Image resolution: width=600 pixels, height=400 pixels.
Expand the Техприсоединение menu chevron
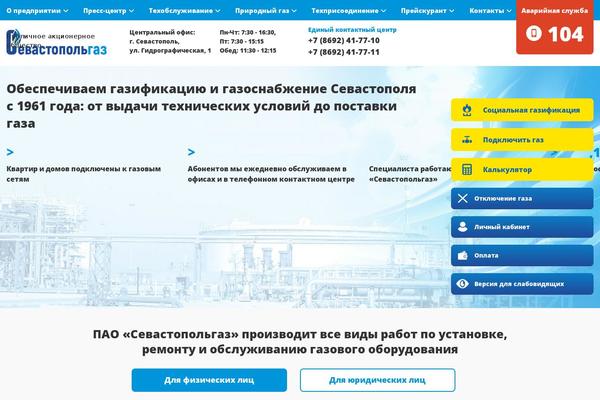[x=383, y=11]
